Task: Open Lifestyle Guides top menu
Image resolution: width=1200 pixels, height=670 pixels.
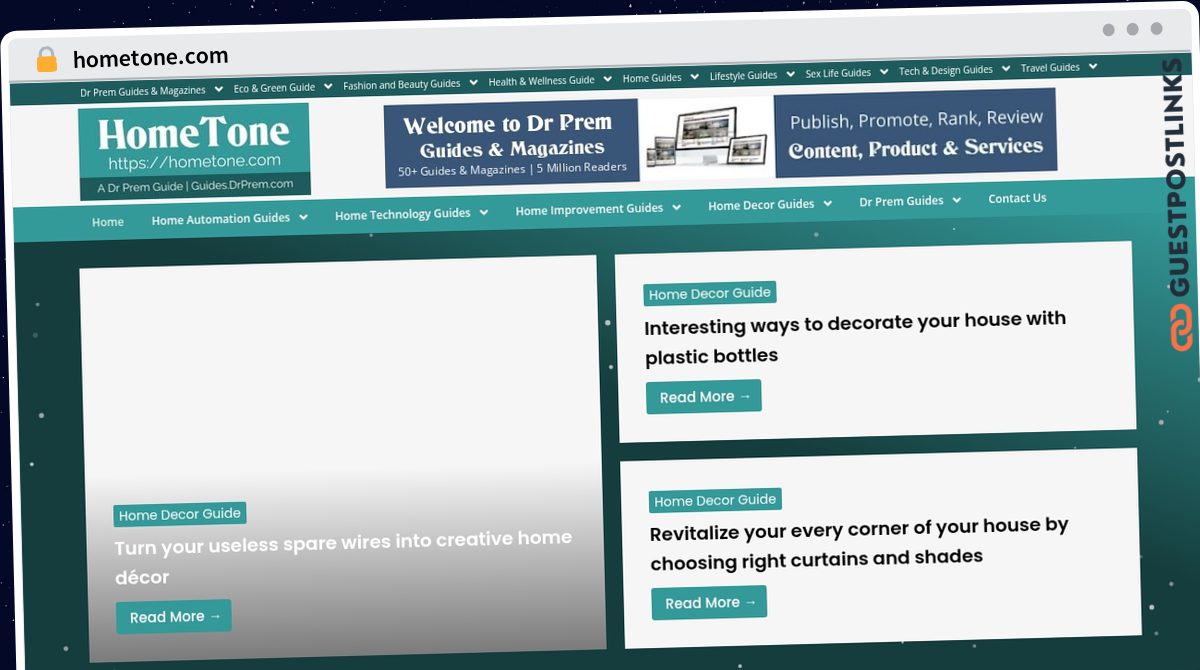Action: tap(743, 76)
